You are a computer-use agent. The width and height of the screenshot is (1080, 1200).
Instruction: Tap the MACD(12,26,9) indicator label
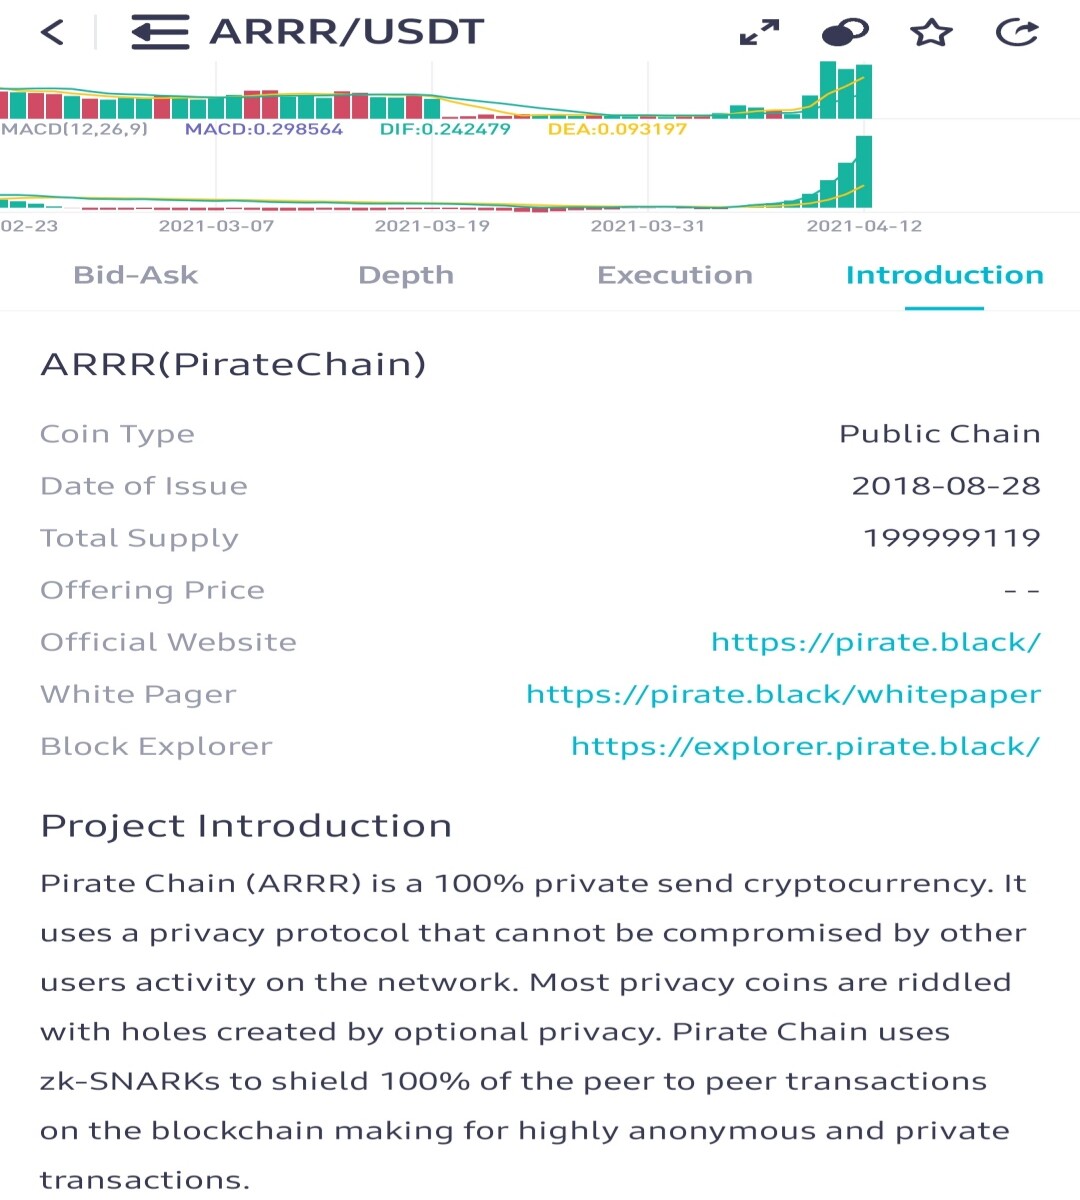tap(74, 129)
